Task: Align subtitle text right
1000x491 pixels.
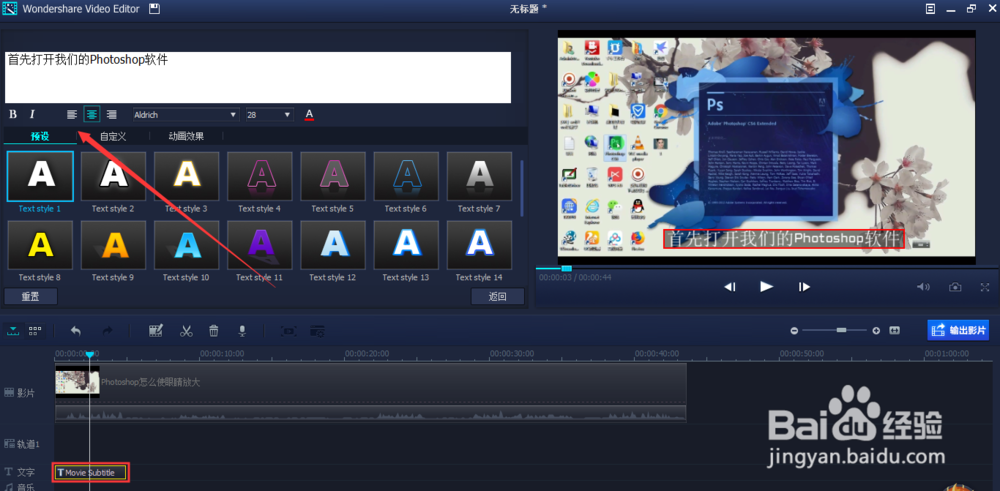Action: pyautogui.click(x=112, y=115)
